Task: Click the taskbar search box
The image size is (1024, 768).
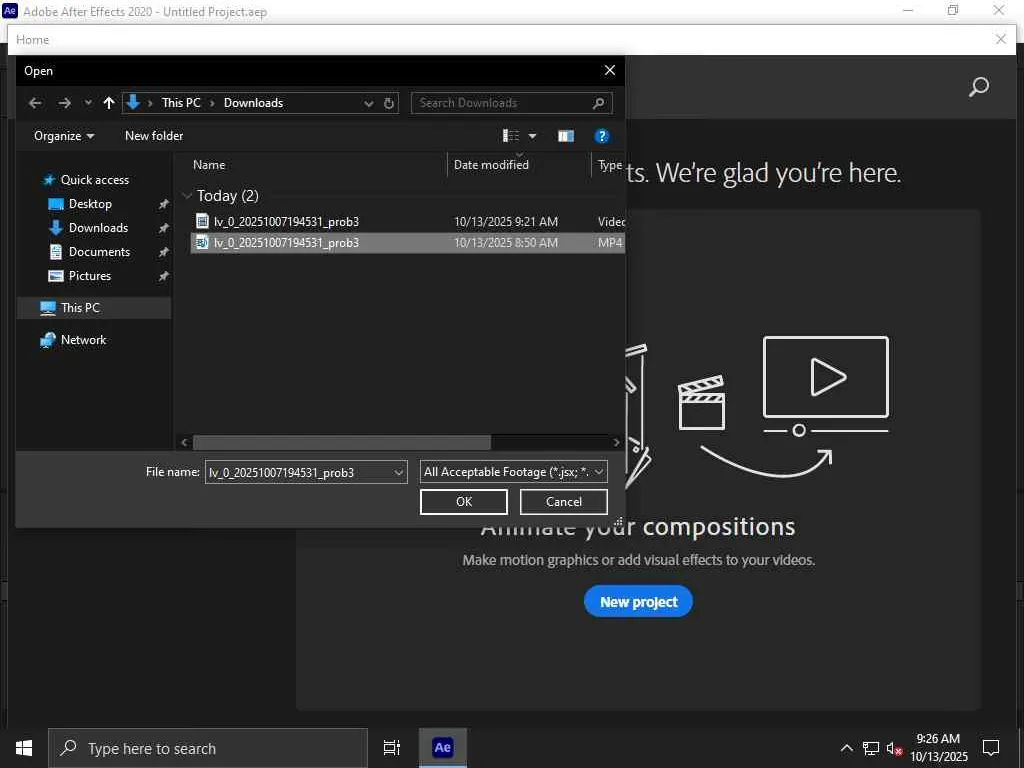Action: pyautogui.click(x=208, y=748)
